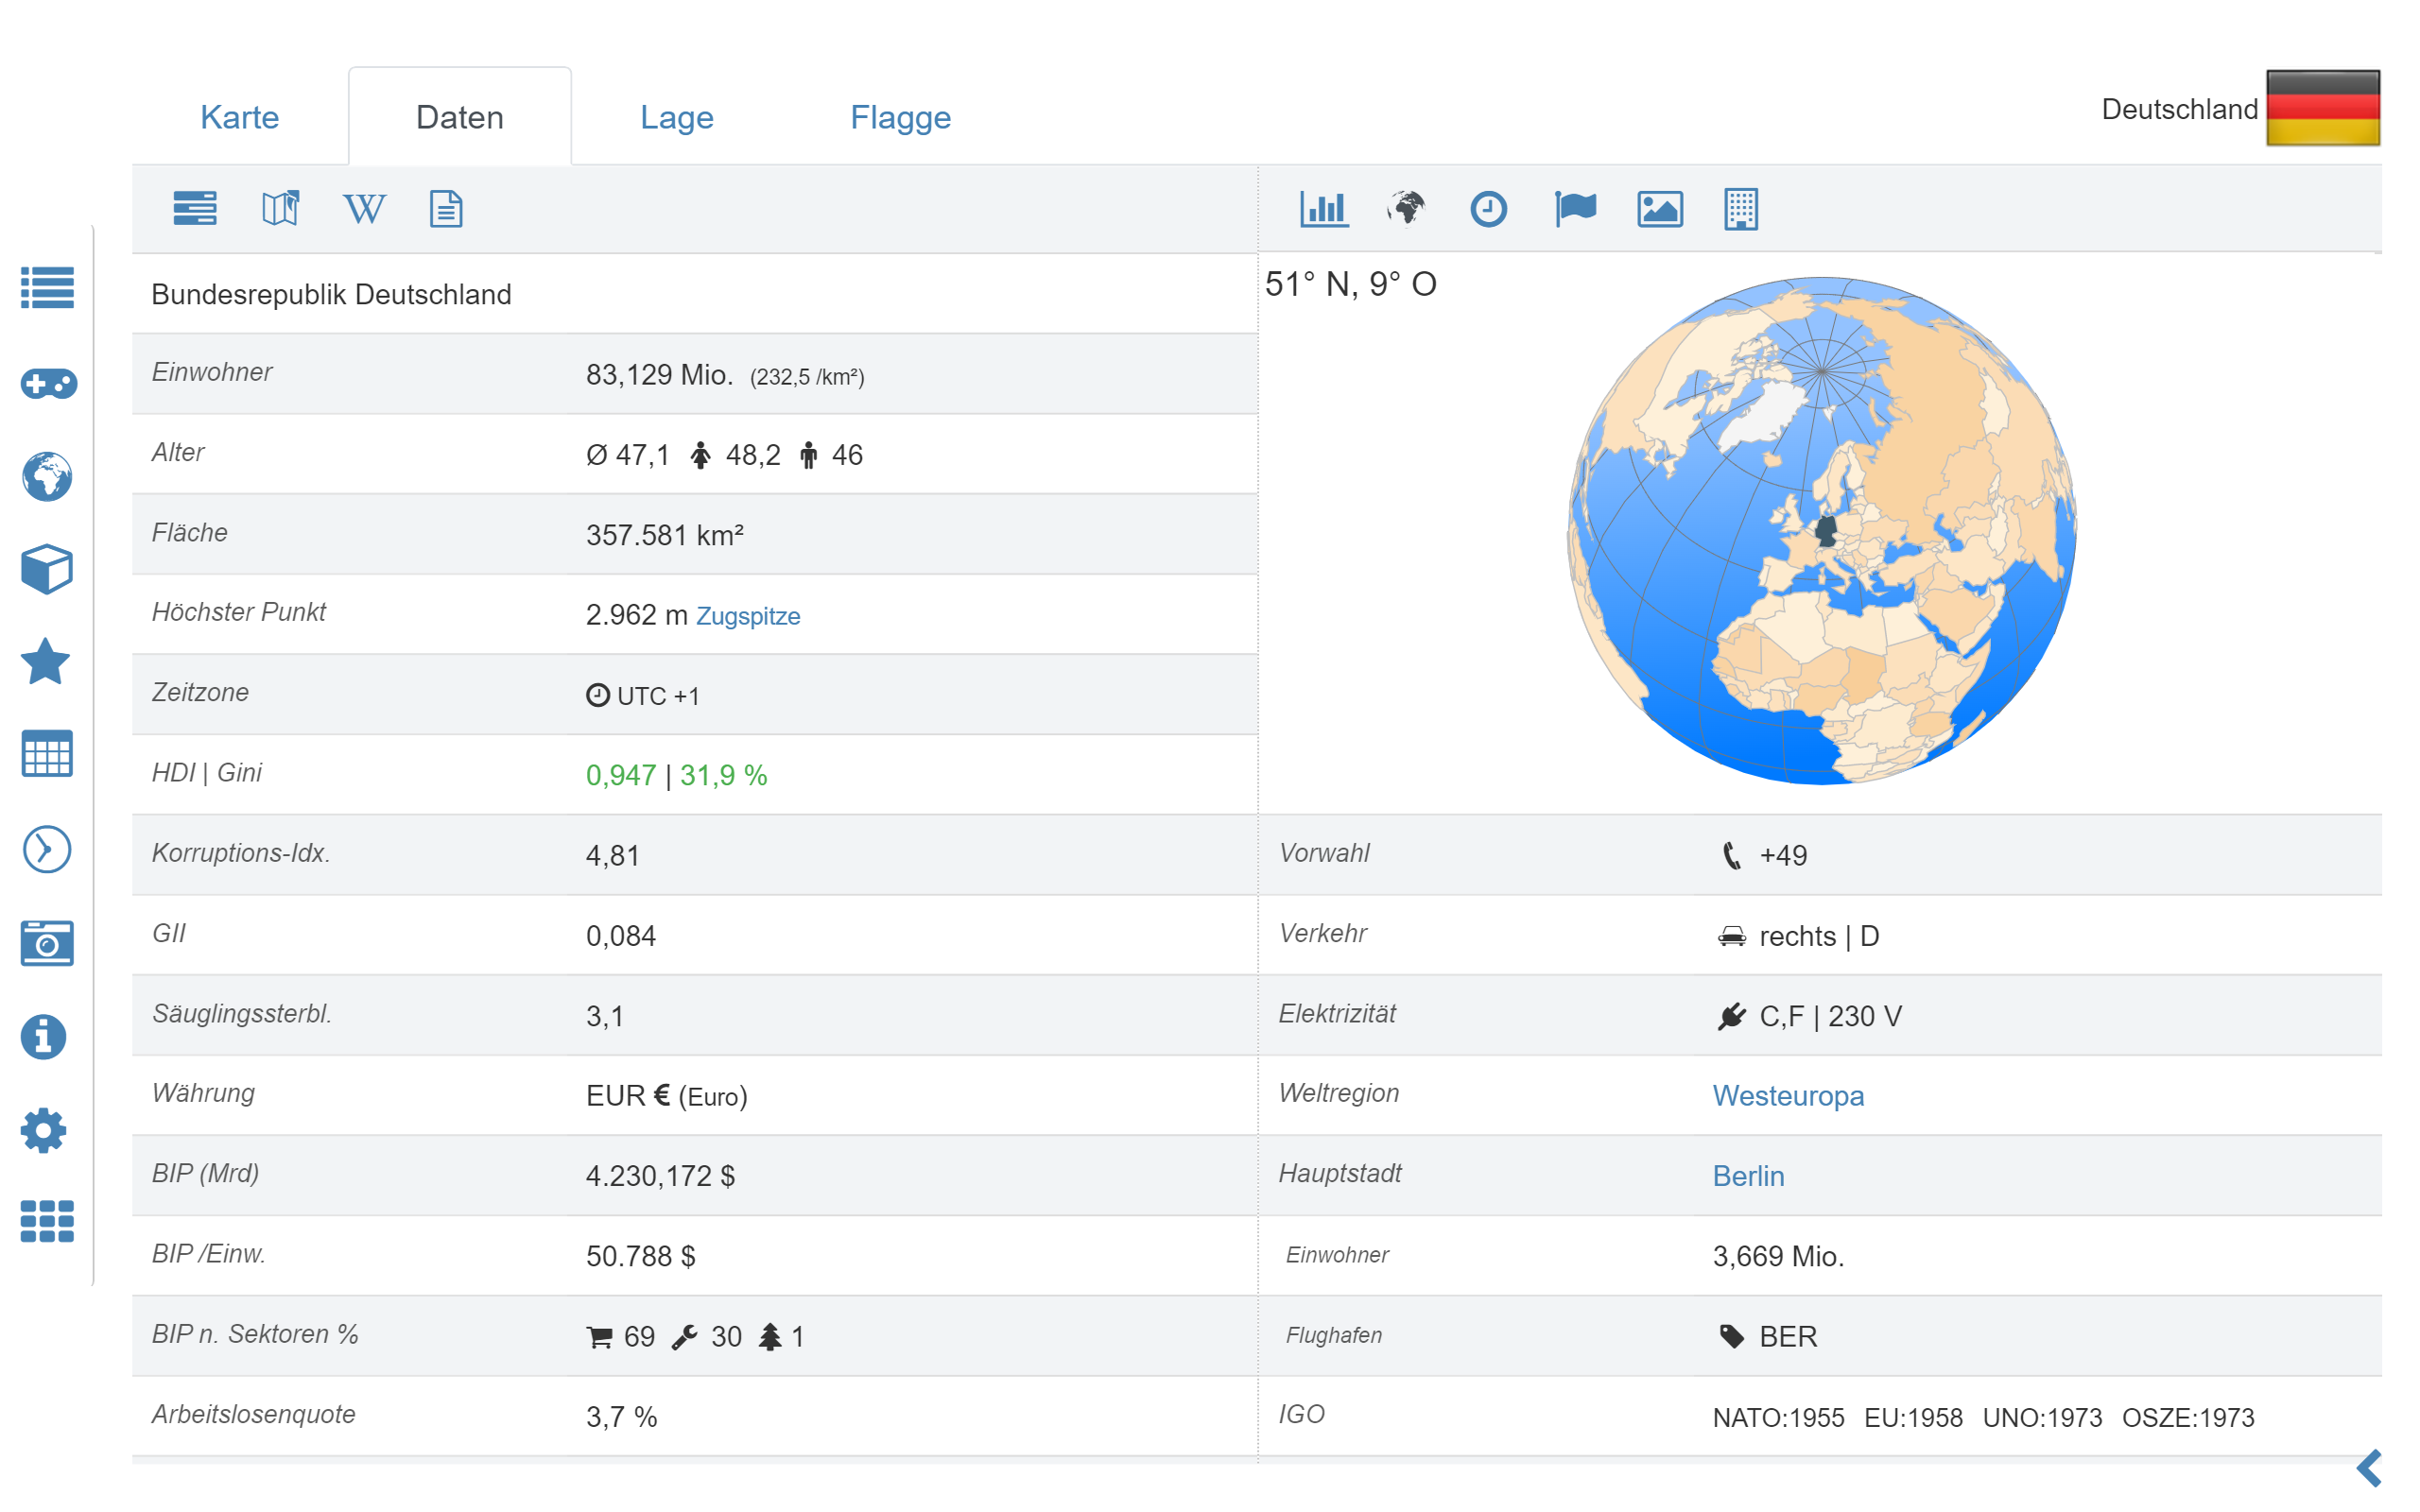Open the Wikipedia W icon
2420x1512 pixels.
tap(363, 209)
